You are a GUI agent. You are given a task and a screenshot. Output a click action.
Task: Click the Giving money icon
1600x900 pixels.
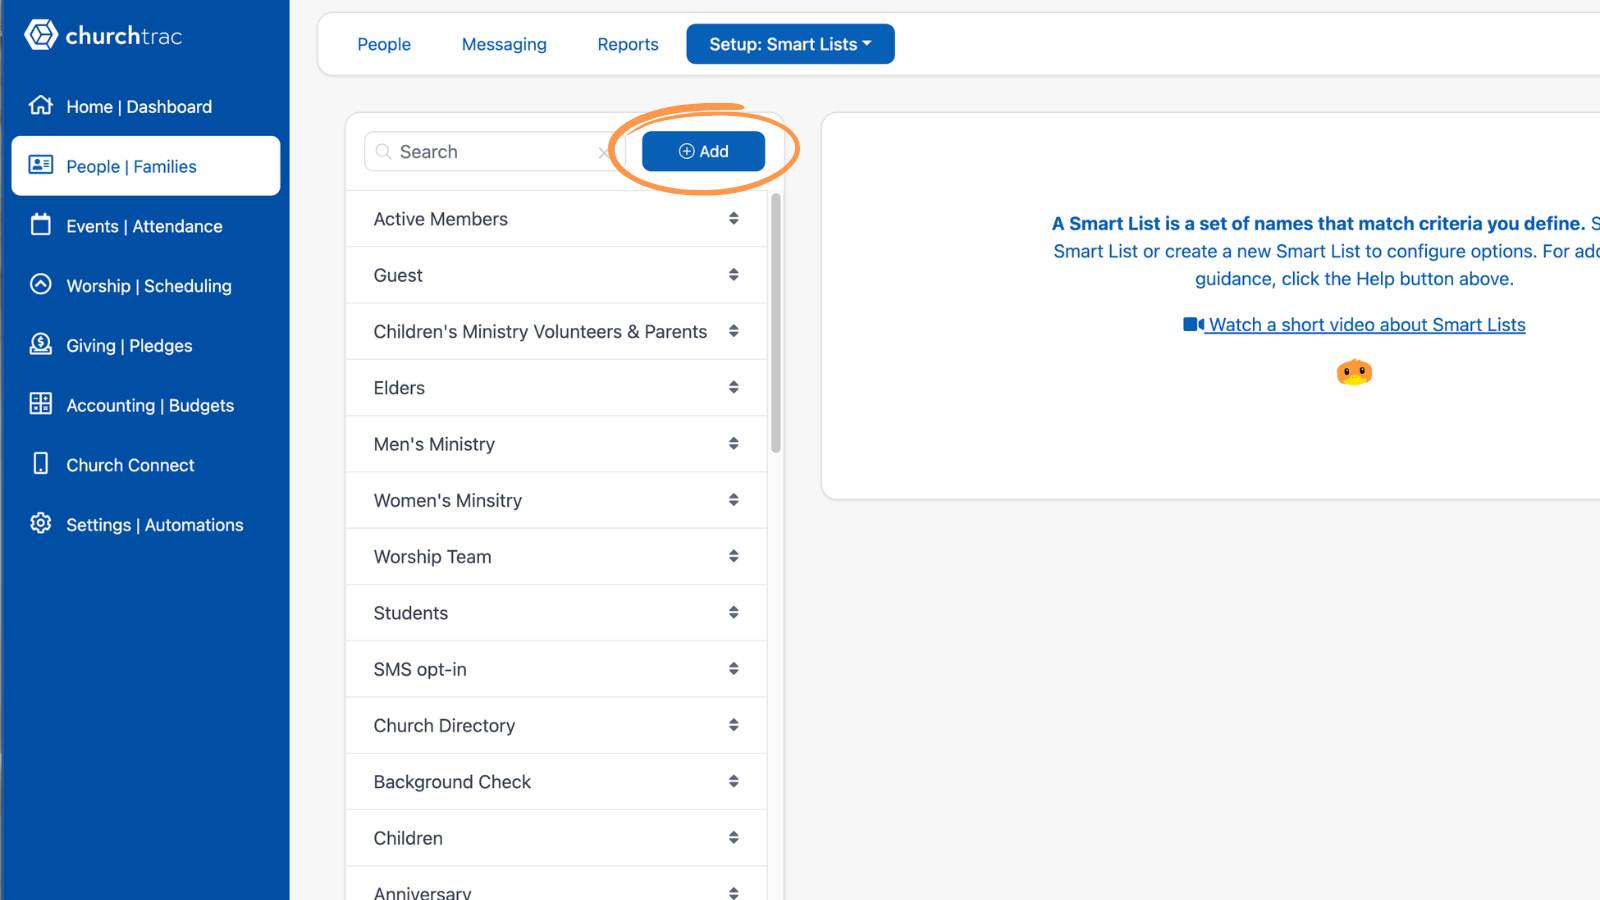[41, 344]
